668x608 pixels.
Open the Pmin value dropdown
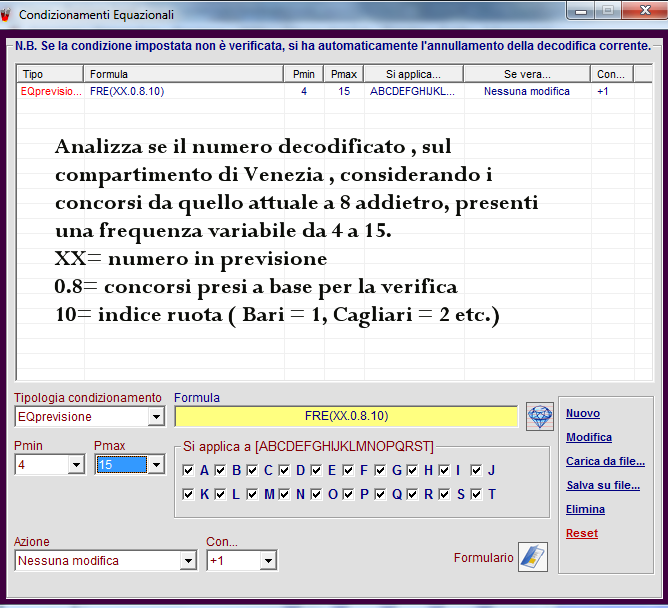click(x=76, y=464)
